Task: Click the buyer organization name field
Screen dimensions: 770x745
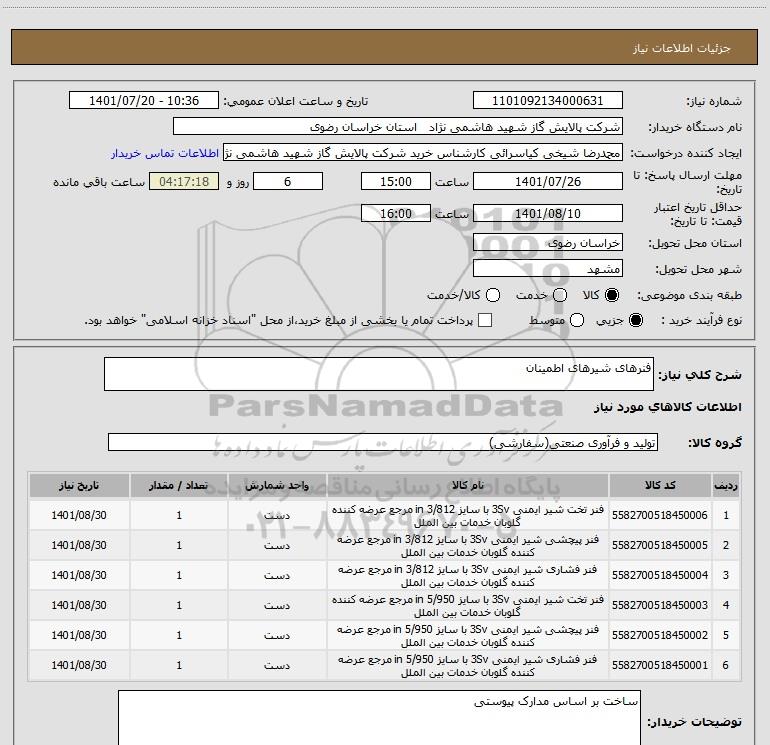Action: [x=398, y=127]
